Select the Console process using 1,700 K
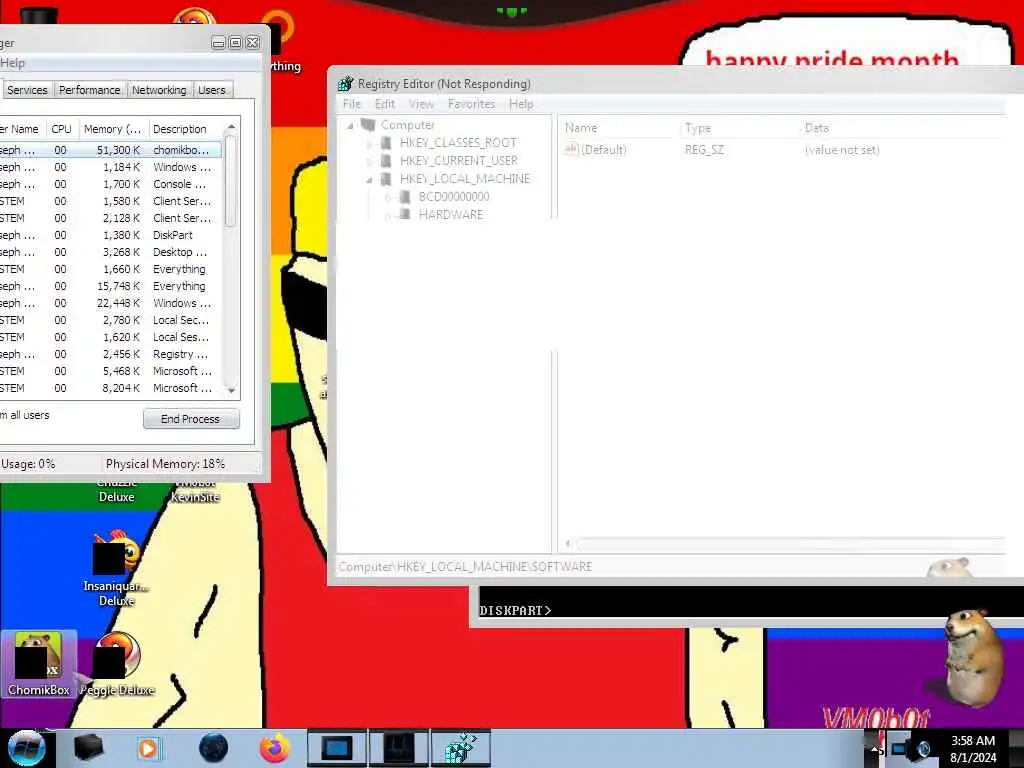1024x768 pixels. click(x=111, y=184)
